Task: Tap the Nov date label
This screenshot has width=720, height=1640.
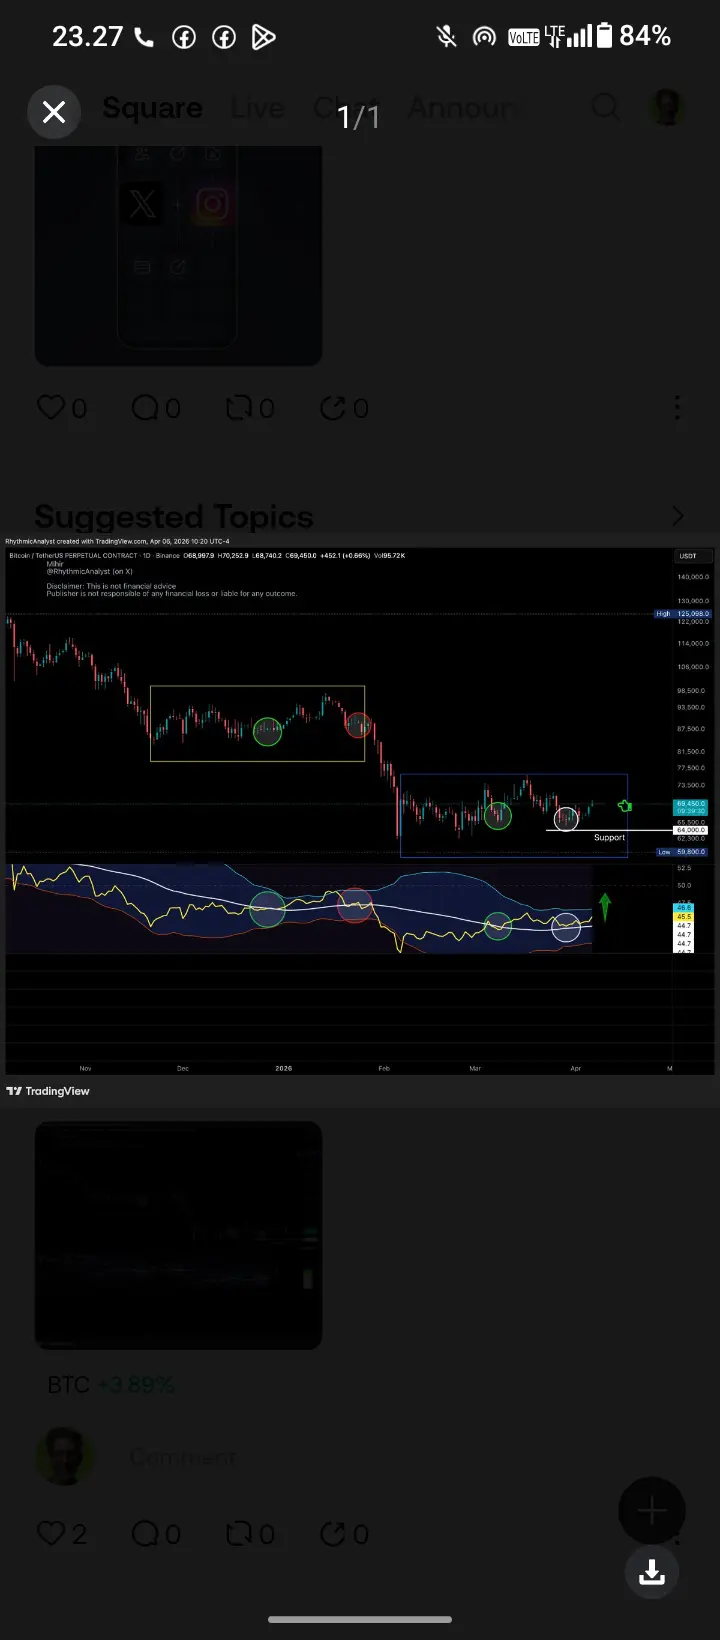Action: click(x=85, y=1068)
